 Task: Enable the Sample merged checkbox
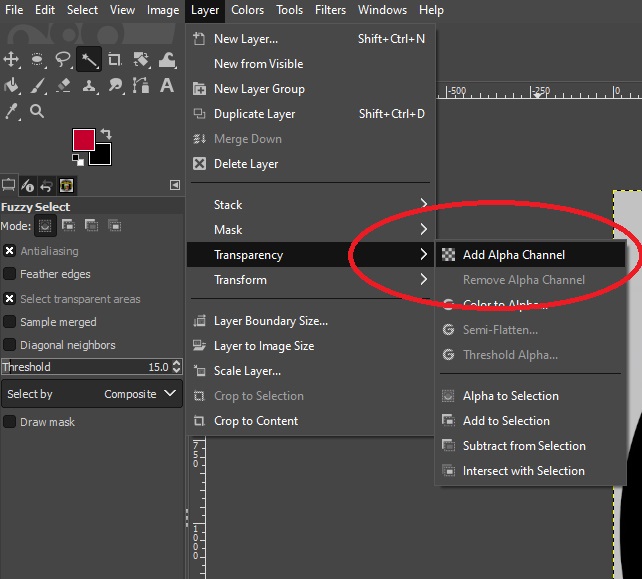click(9, 321)
